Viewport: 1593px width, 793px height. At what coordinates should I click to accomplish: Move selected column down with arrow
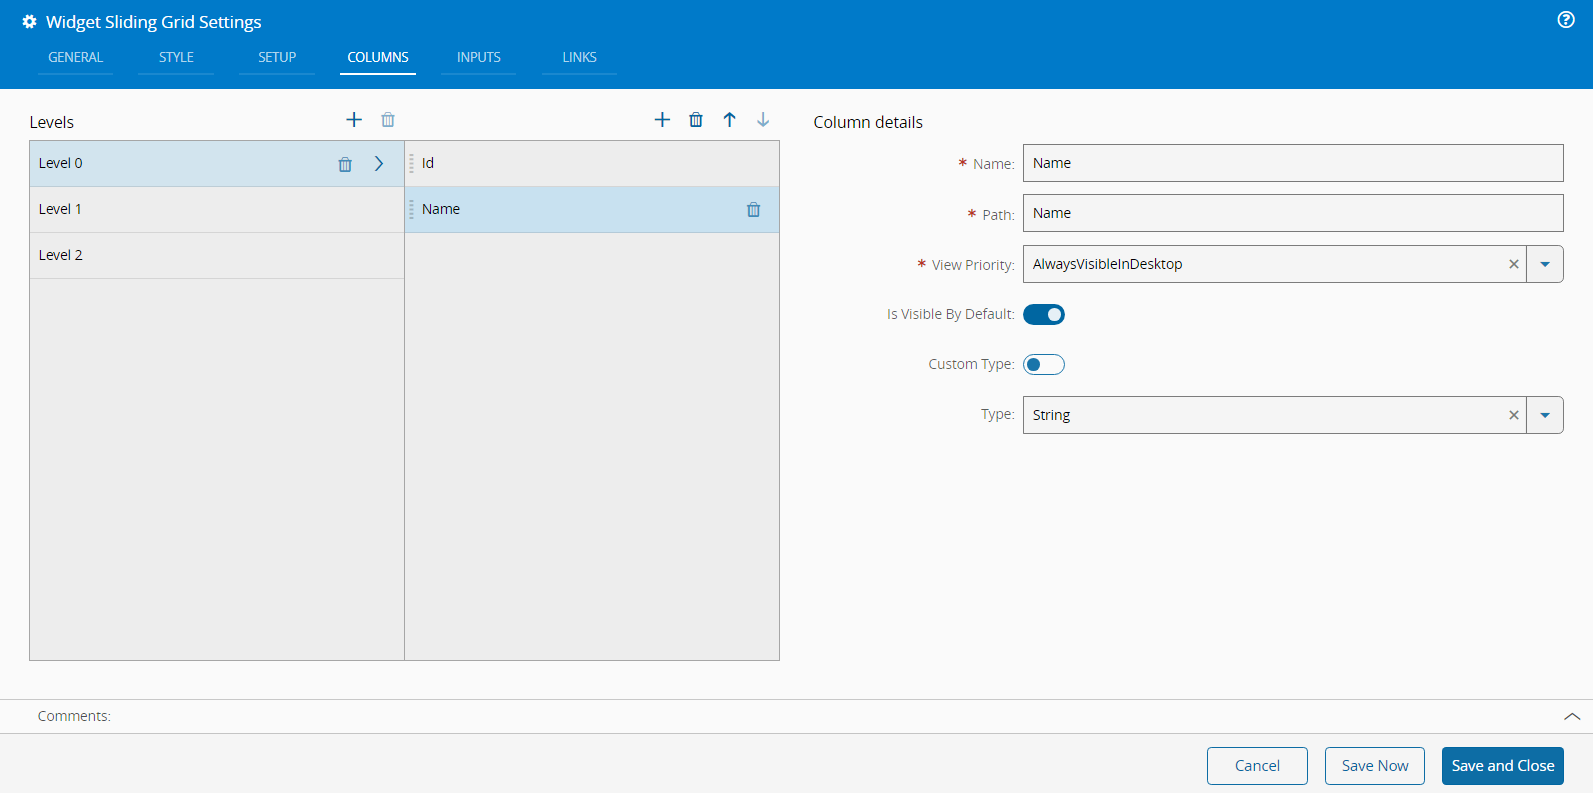(763, 120)
